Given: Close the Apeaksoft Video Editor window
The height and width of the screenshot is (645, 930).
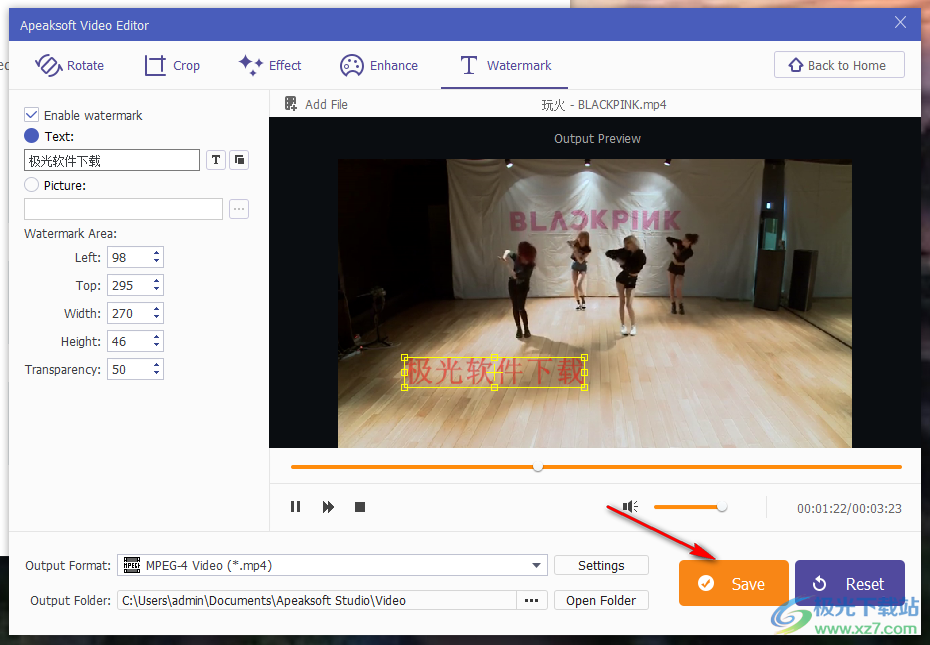Looking at the screenshot, I should click(900, 23).
